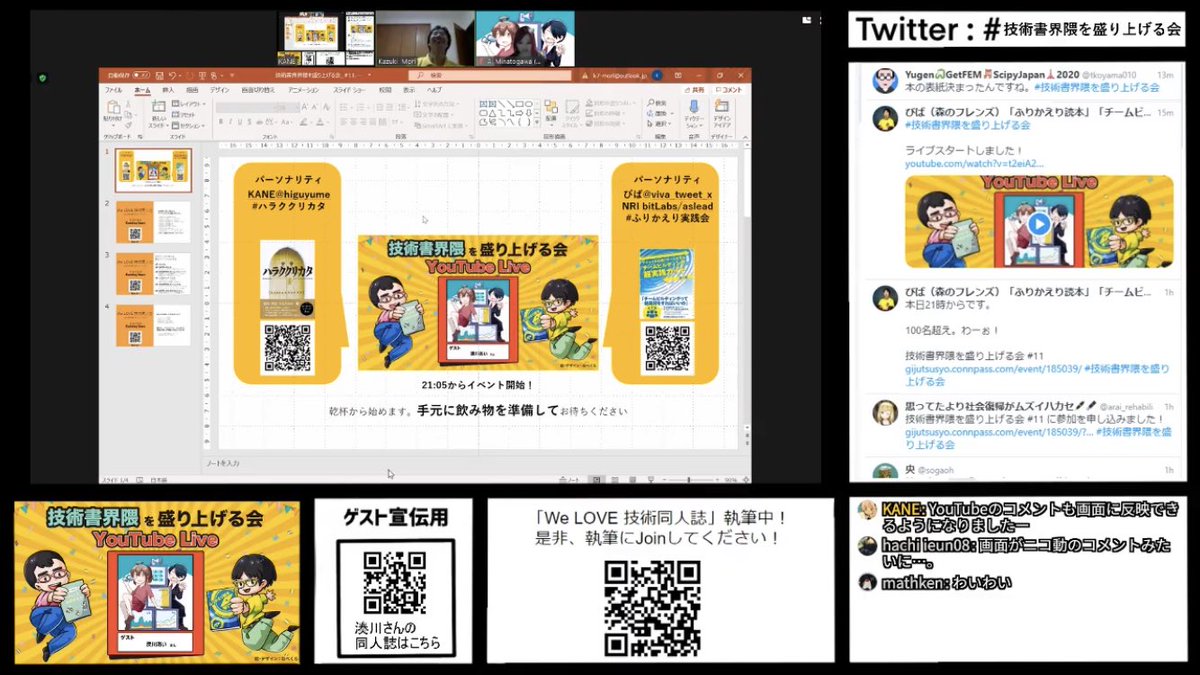This screenshot has height=675, width=1200.
Task: Click the Dictation microphone icon
Action: point(693,108)
